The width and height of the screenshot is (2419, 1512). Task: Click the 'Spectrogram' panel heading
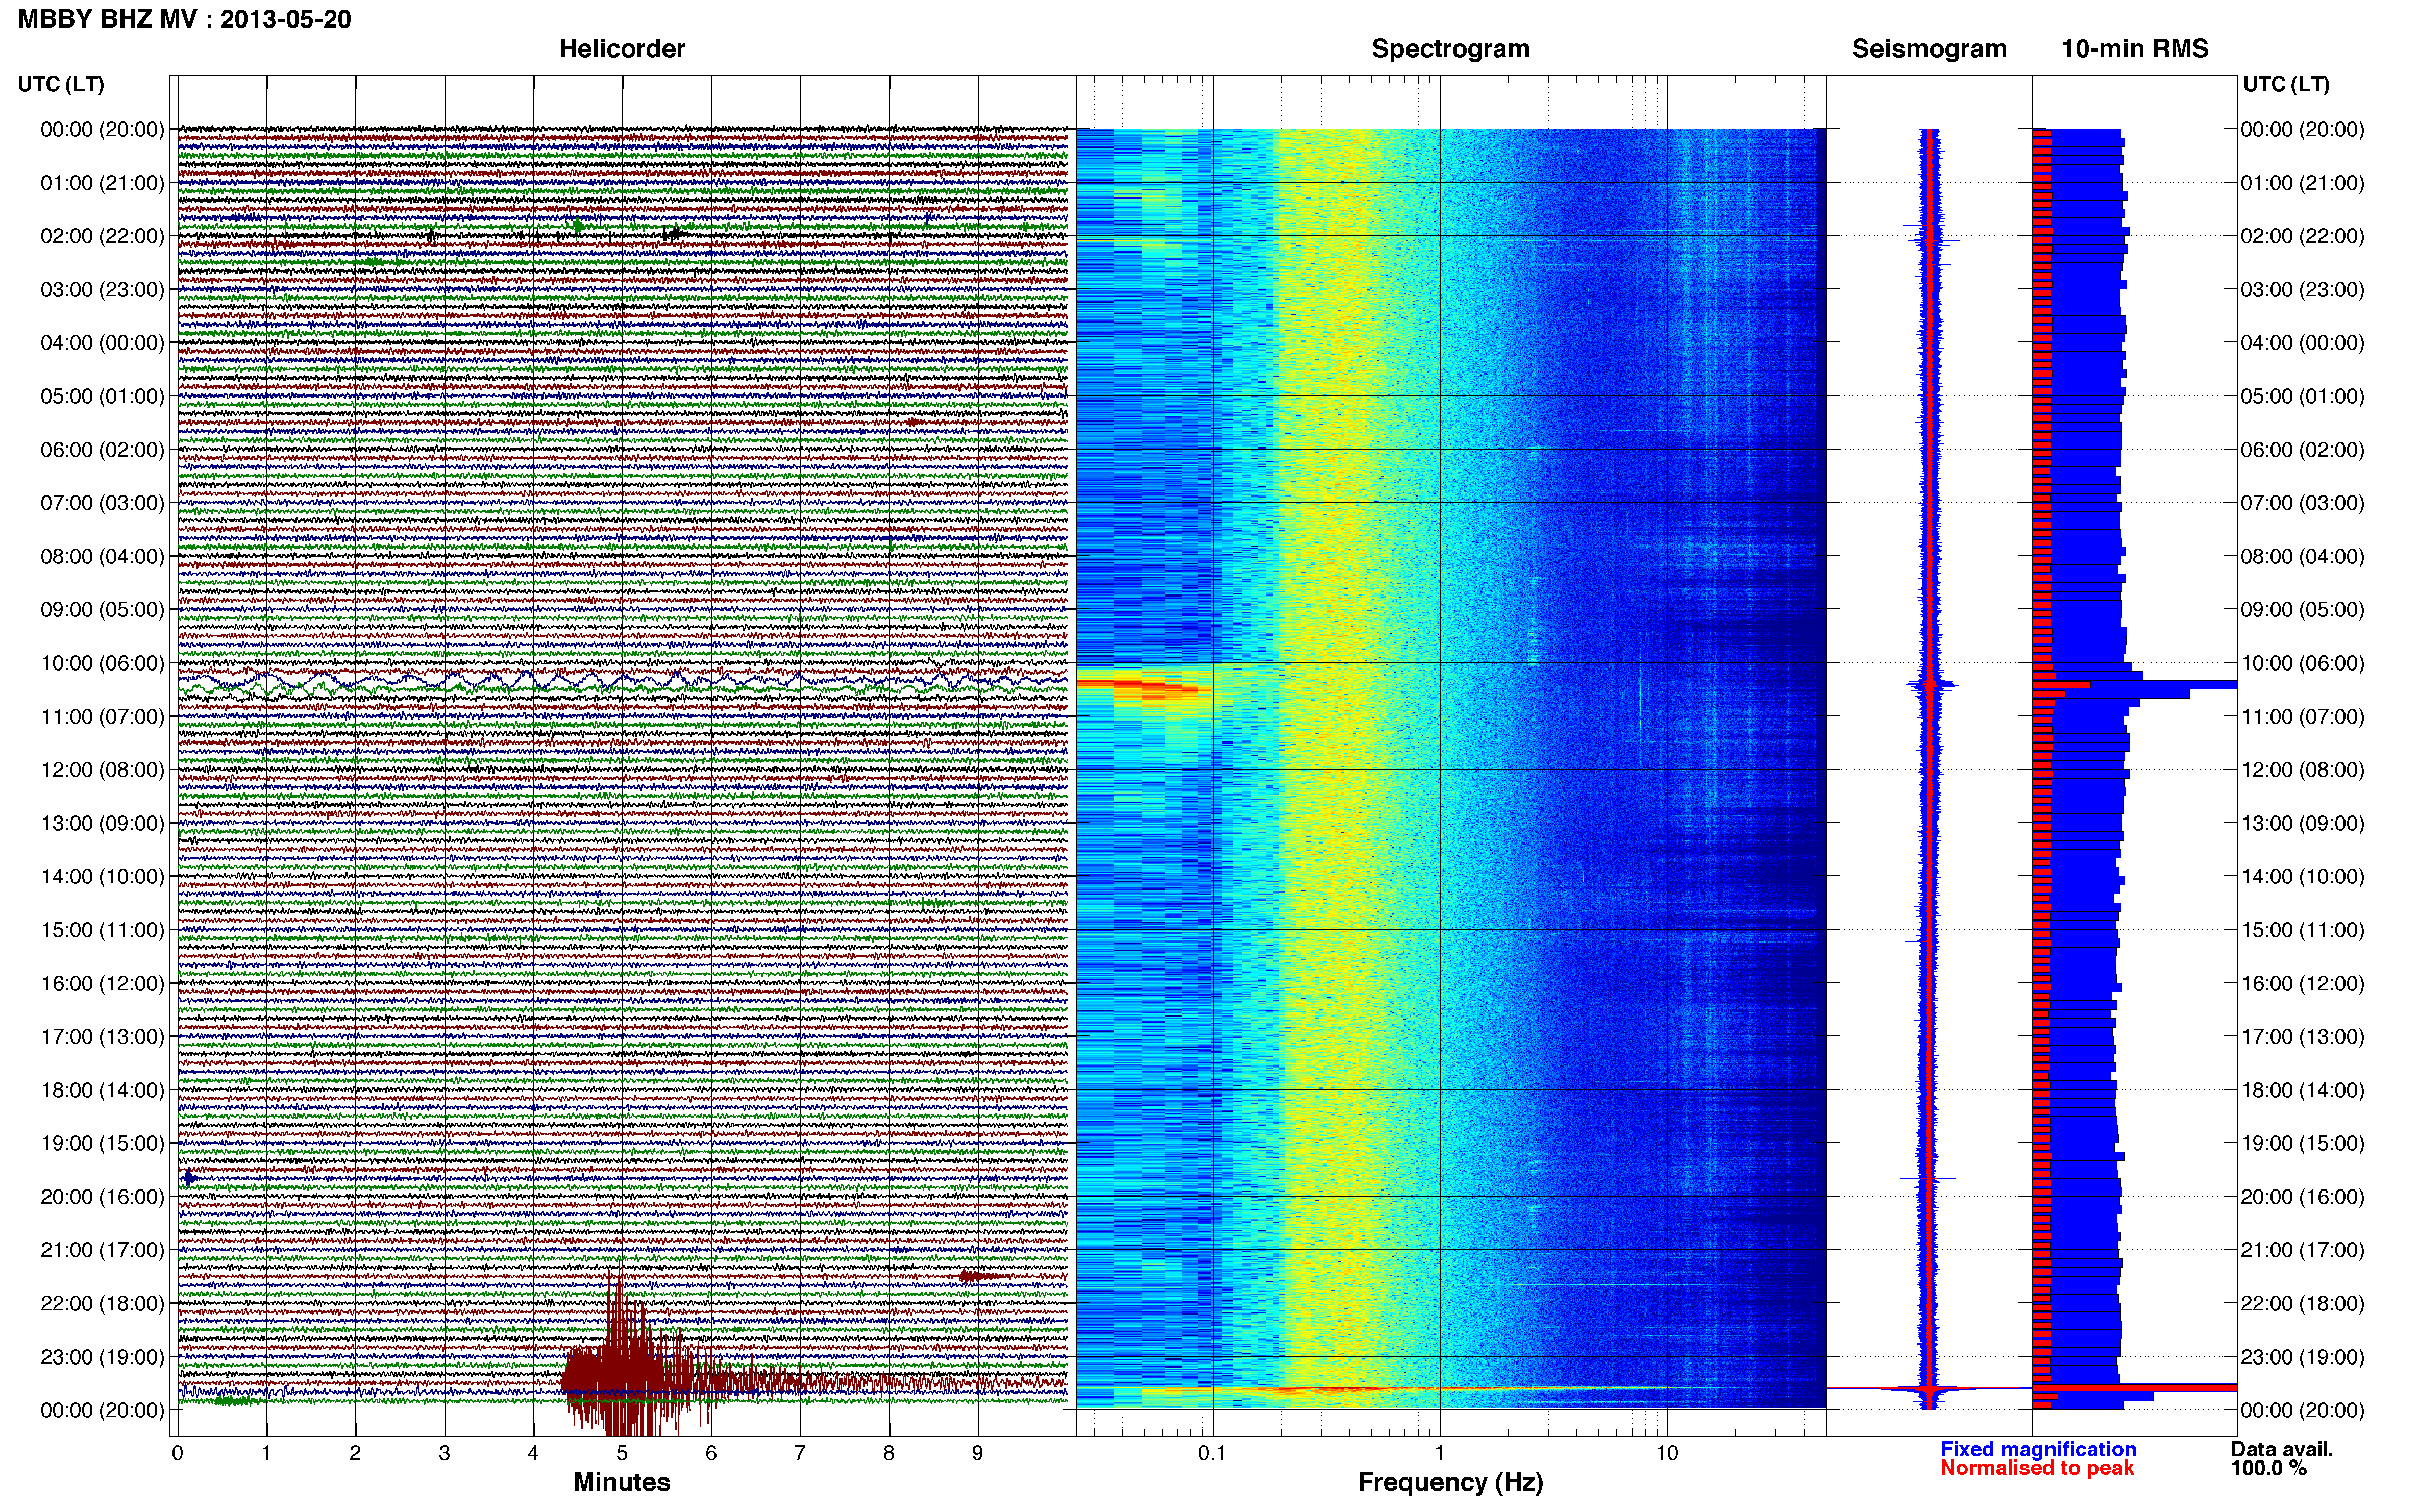click(x=1450, y=49)
